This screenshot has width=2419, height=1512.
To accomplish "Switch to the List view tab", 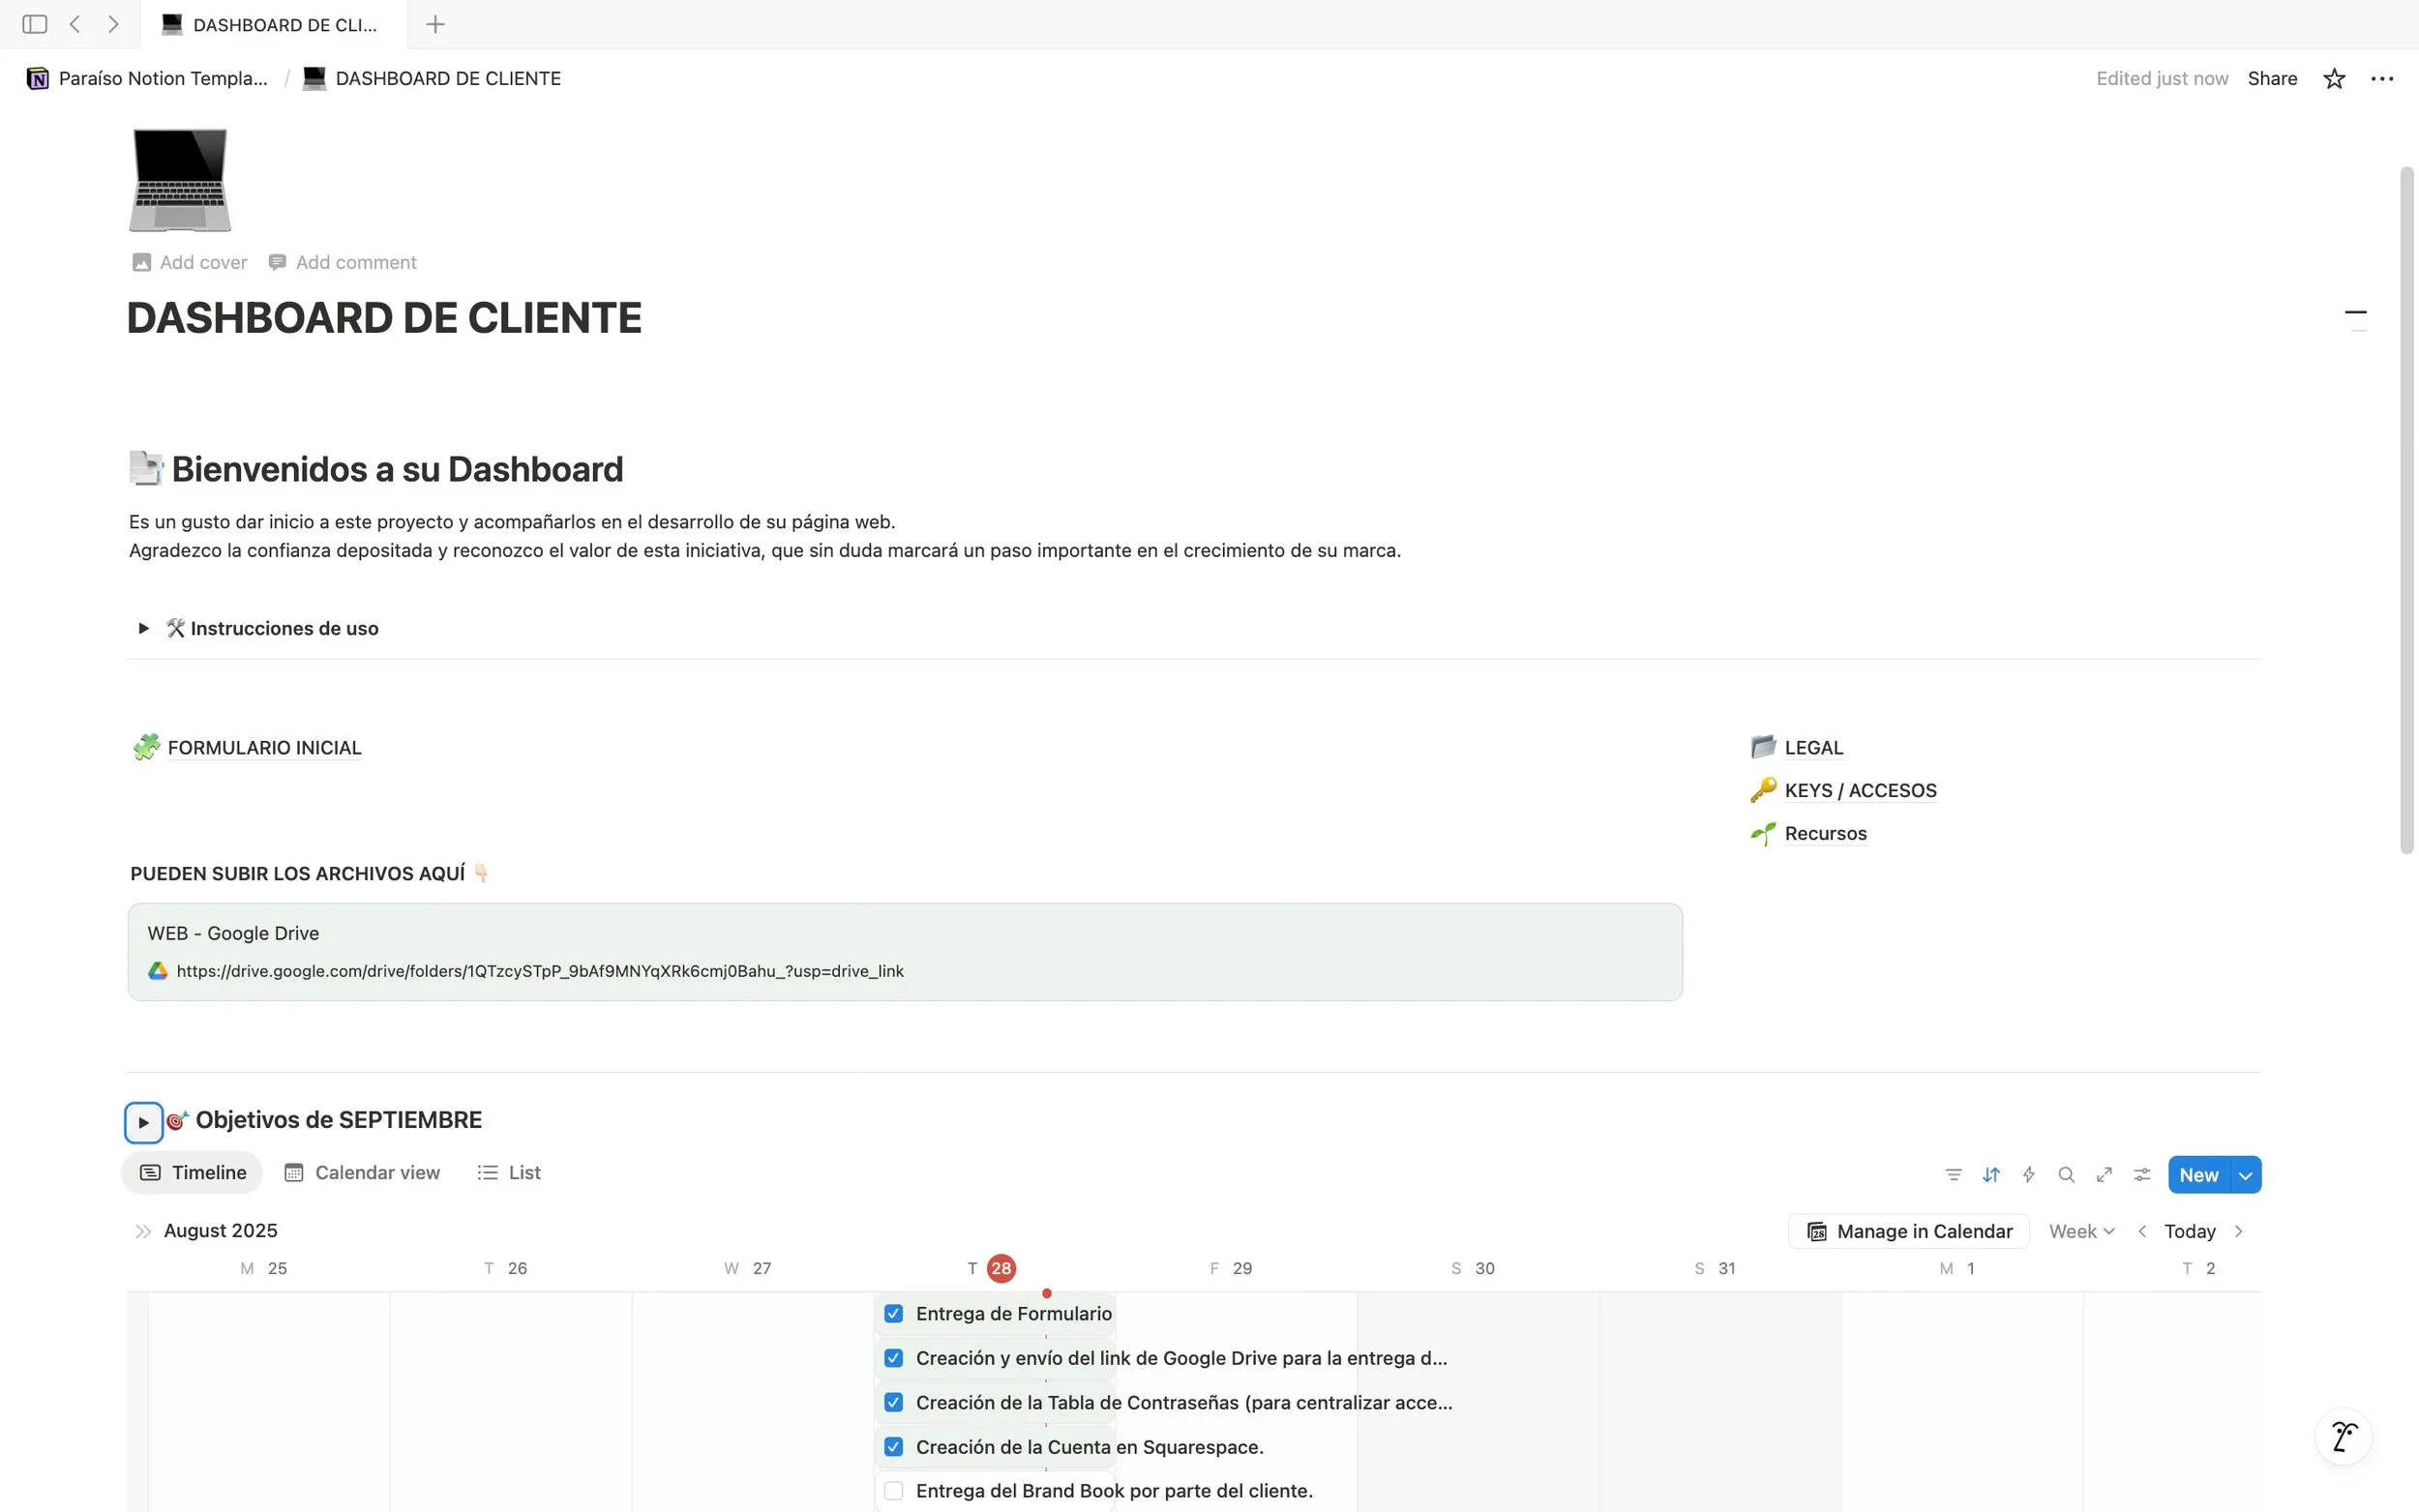I will (x=510, y=1173).
